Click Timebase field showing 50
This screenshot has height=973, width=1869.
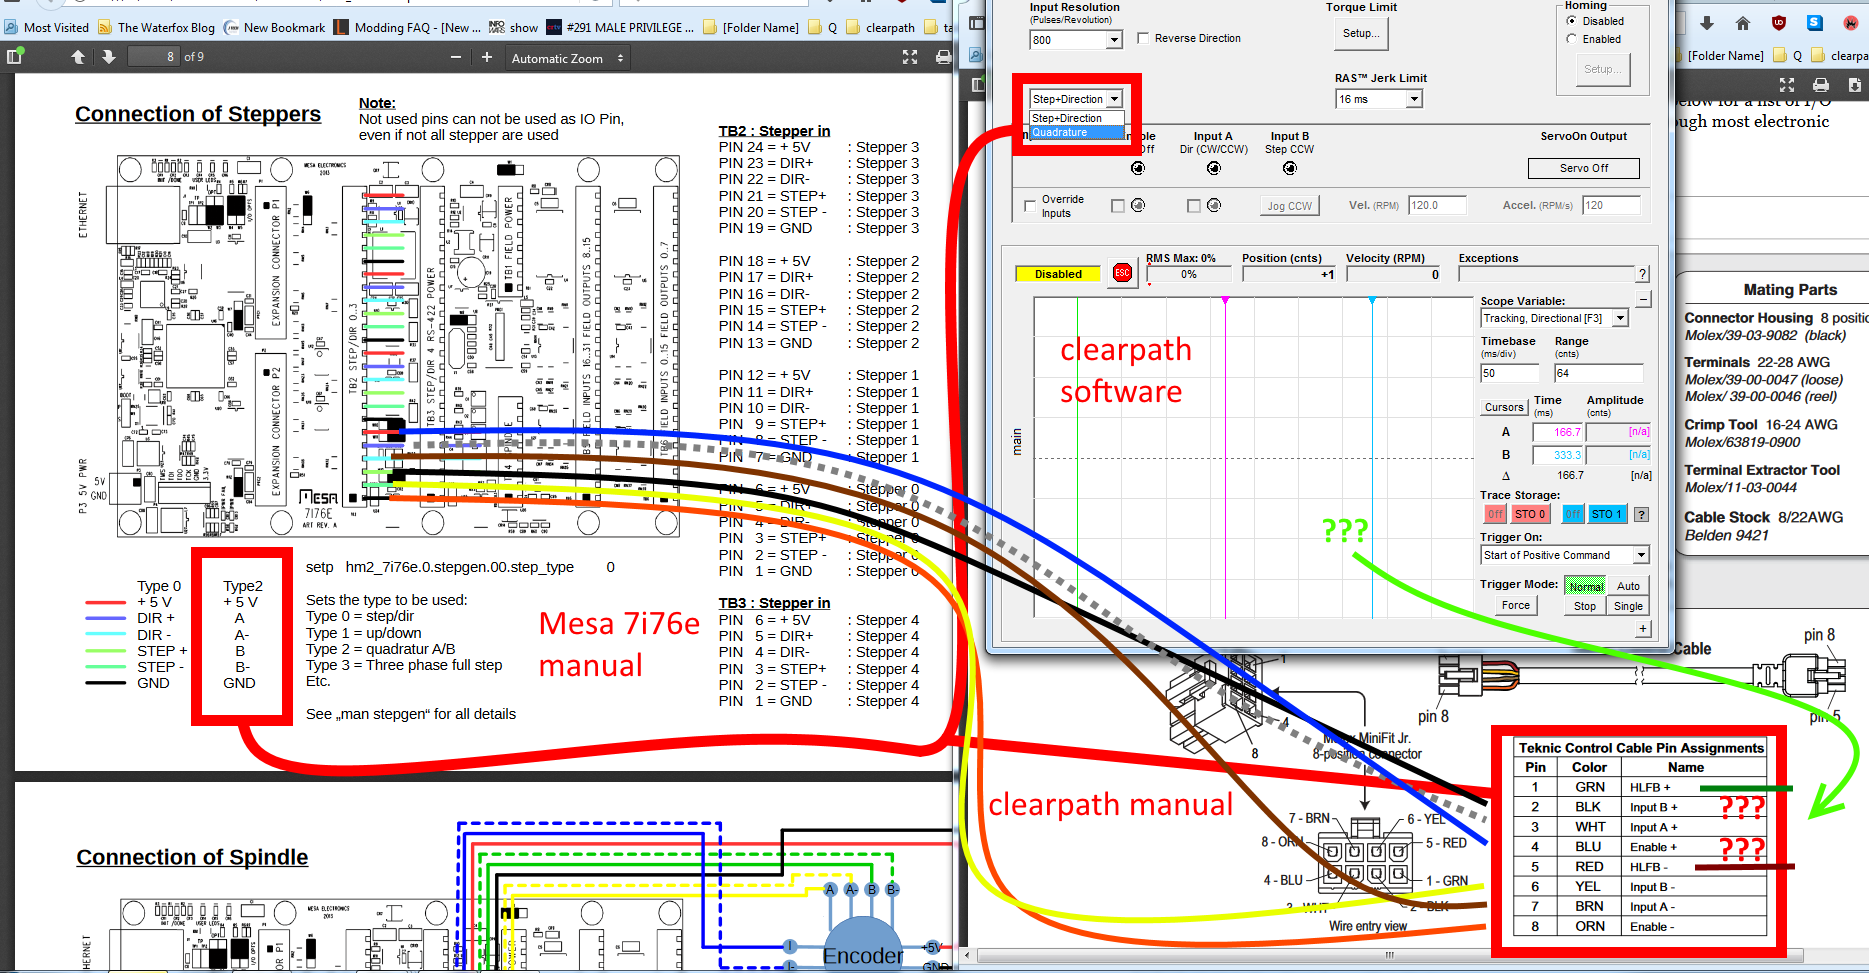(1509, 373)
